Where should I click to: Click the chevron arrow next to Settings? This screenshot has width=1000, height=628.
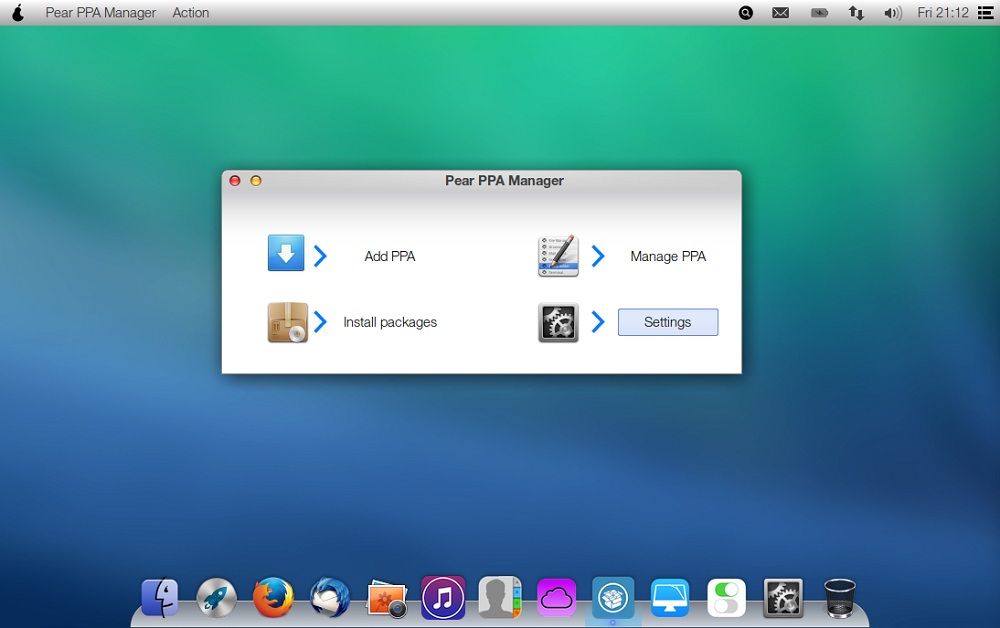coord(598,322)
